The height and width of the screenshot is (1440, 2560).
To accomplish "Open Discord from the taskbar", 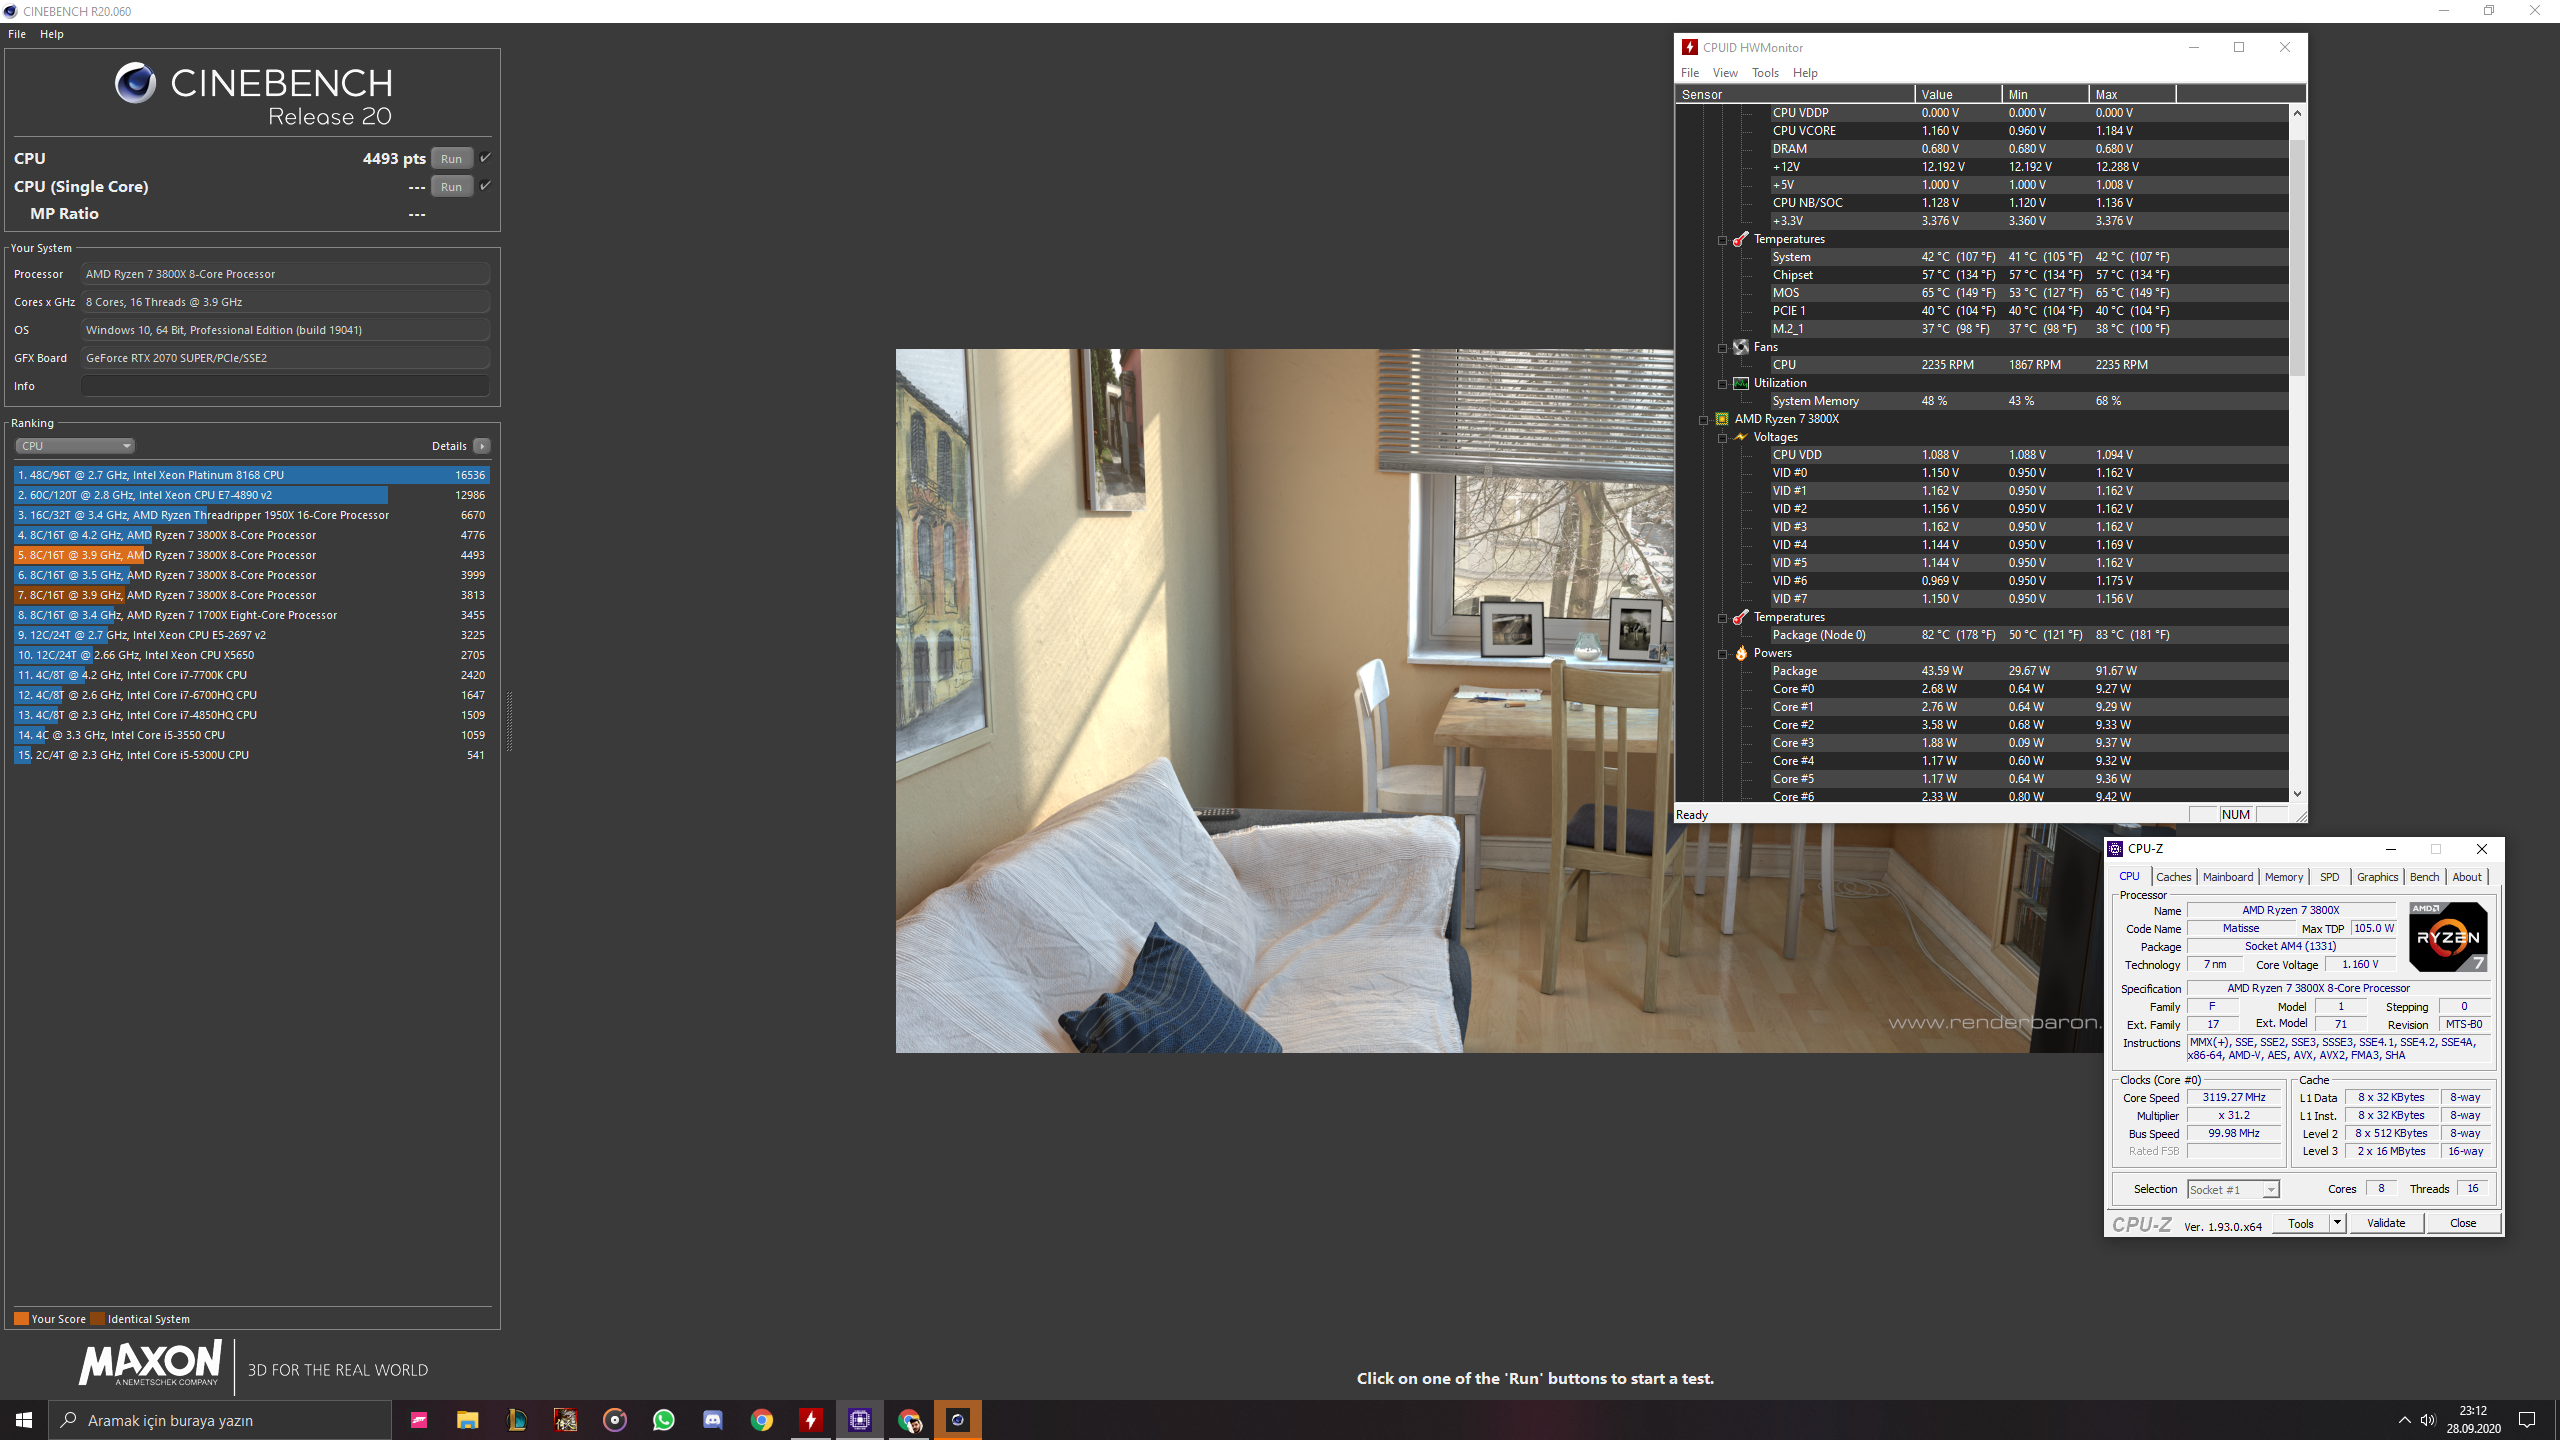I will point(712,1420).
